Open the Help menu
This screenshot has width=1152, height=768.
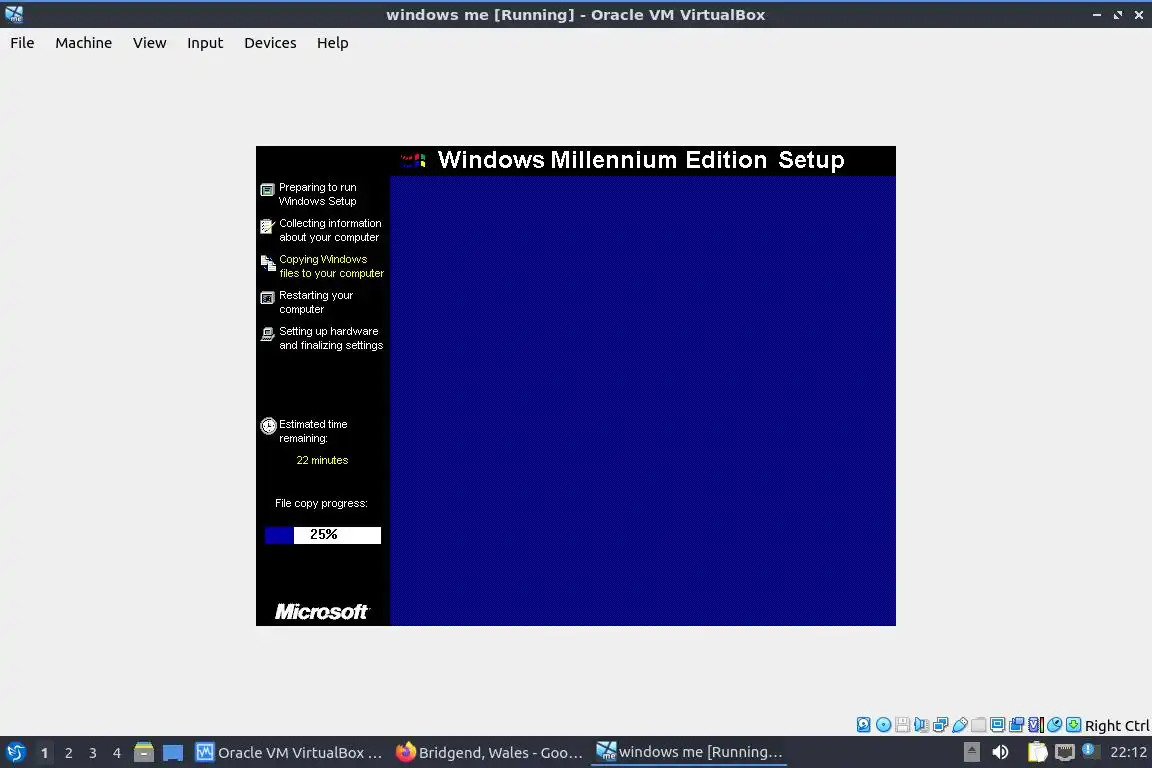pos(333,43)
